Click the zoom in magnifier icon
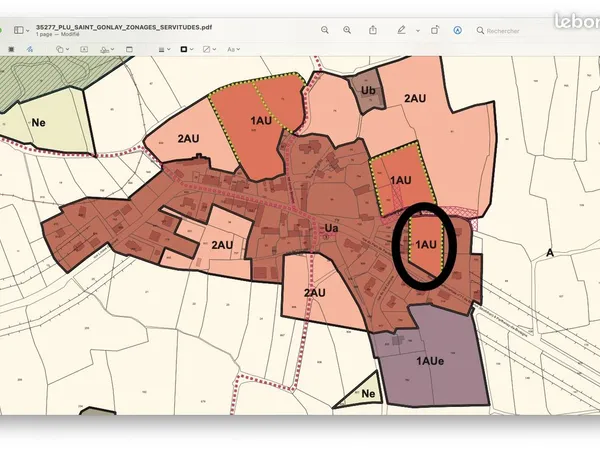This screenshot has width=600, height=450. pyautogui.click(x=347, y=30)
